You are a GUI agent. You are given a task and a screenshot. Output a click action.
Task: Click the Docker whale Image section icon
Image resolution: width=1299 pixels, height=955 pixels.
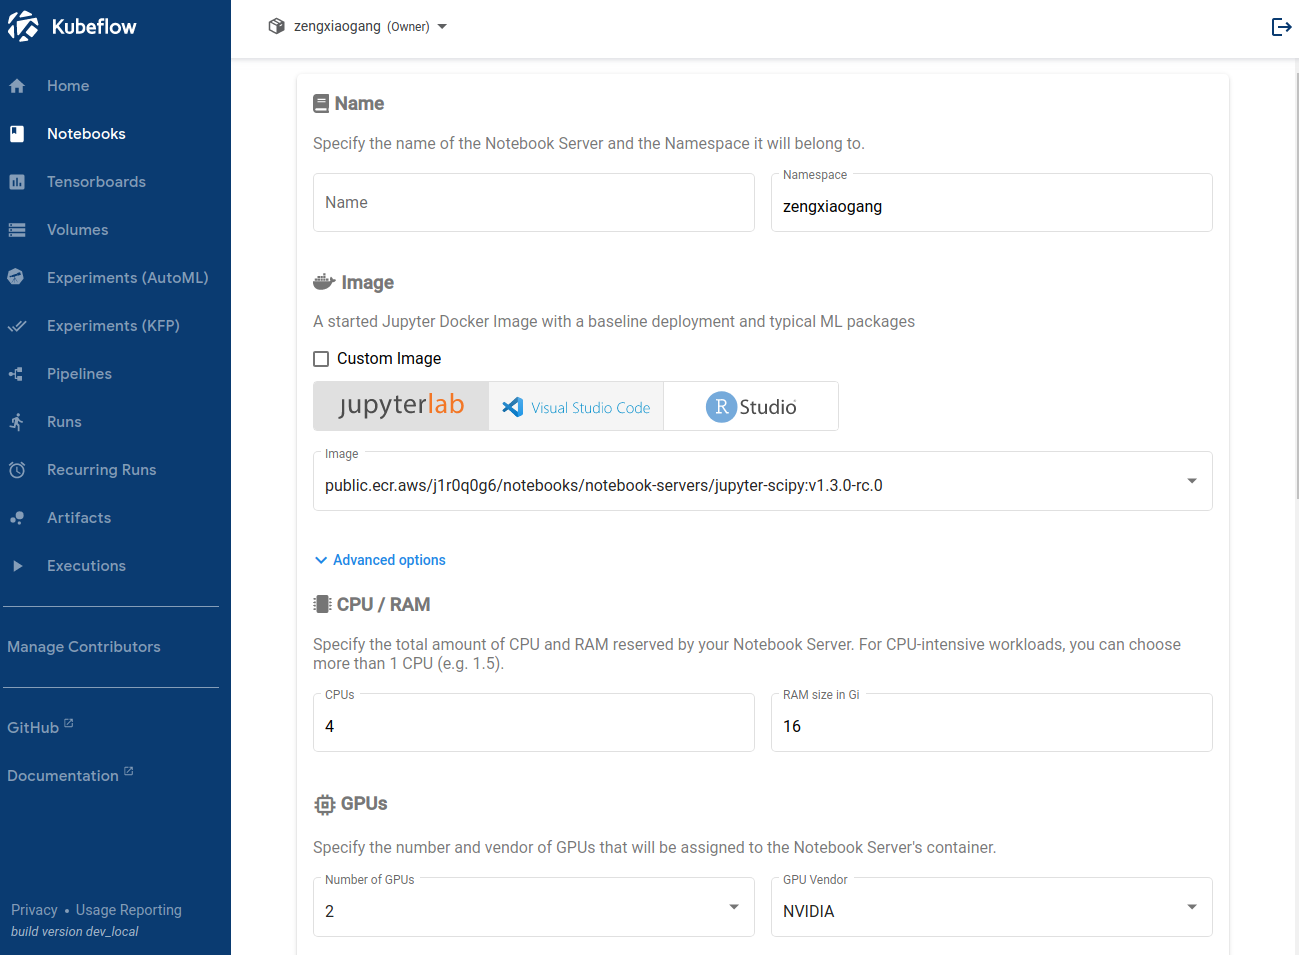323,282
